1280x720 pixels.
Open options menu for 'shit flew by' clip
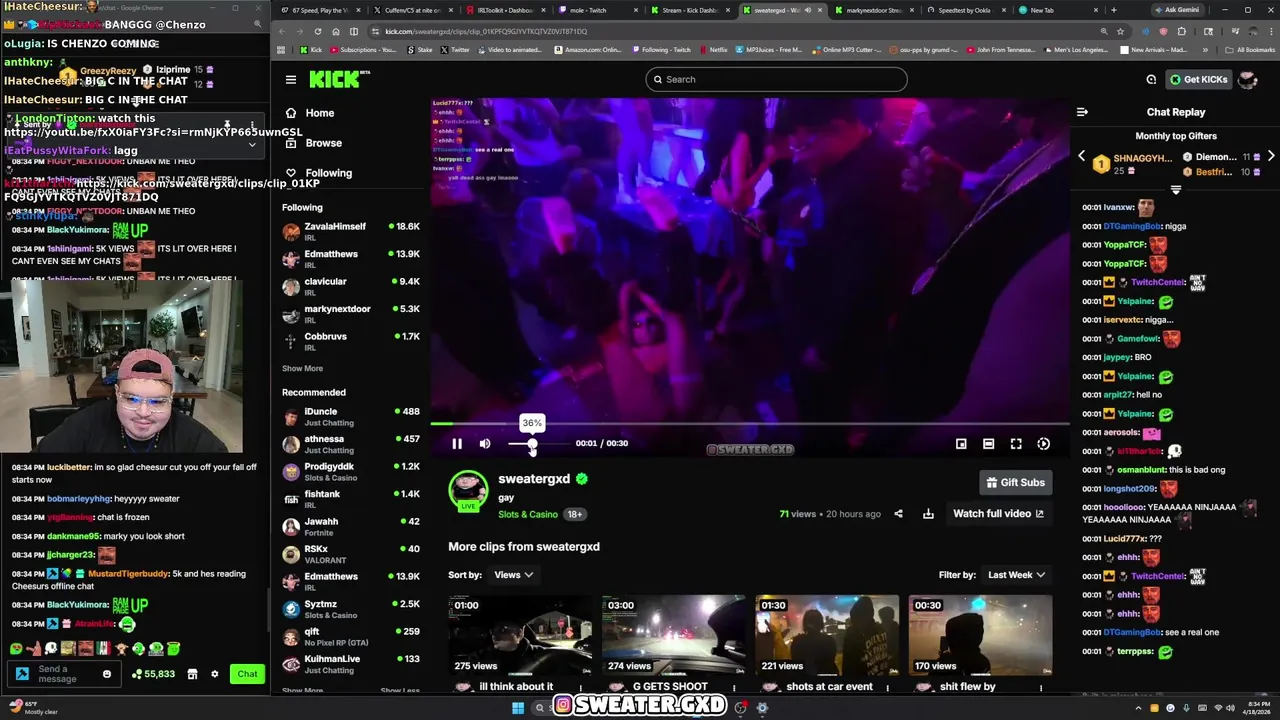click(1041, 687)
